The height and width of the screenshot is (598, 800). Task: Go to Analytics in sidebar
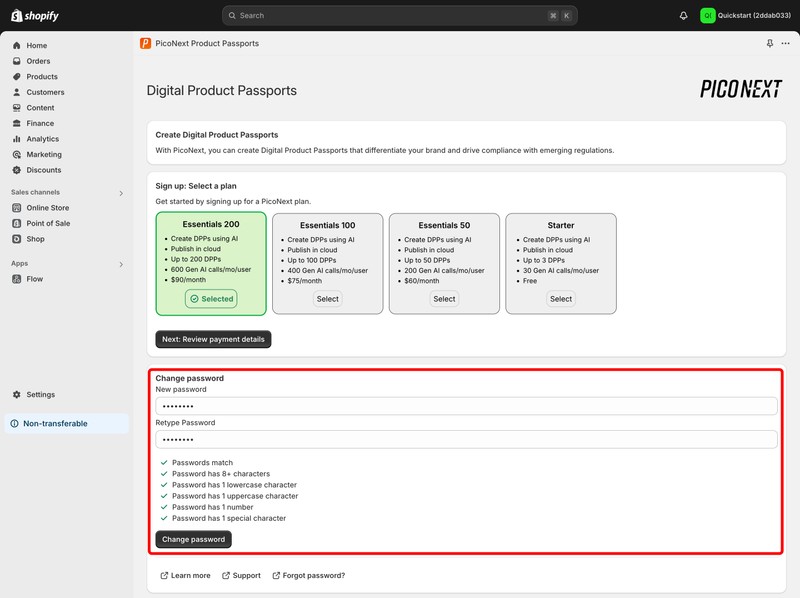pos(42,139)
